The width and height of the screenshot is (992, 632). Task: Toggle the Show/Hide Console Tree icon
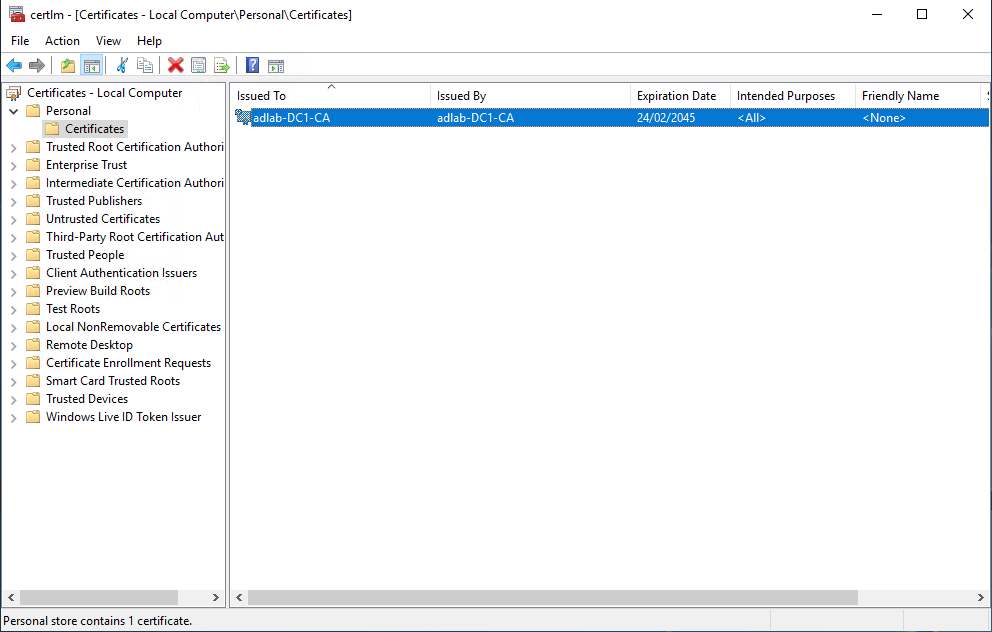pyautogui.click(x=91, y=65)
